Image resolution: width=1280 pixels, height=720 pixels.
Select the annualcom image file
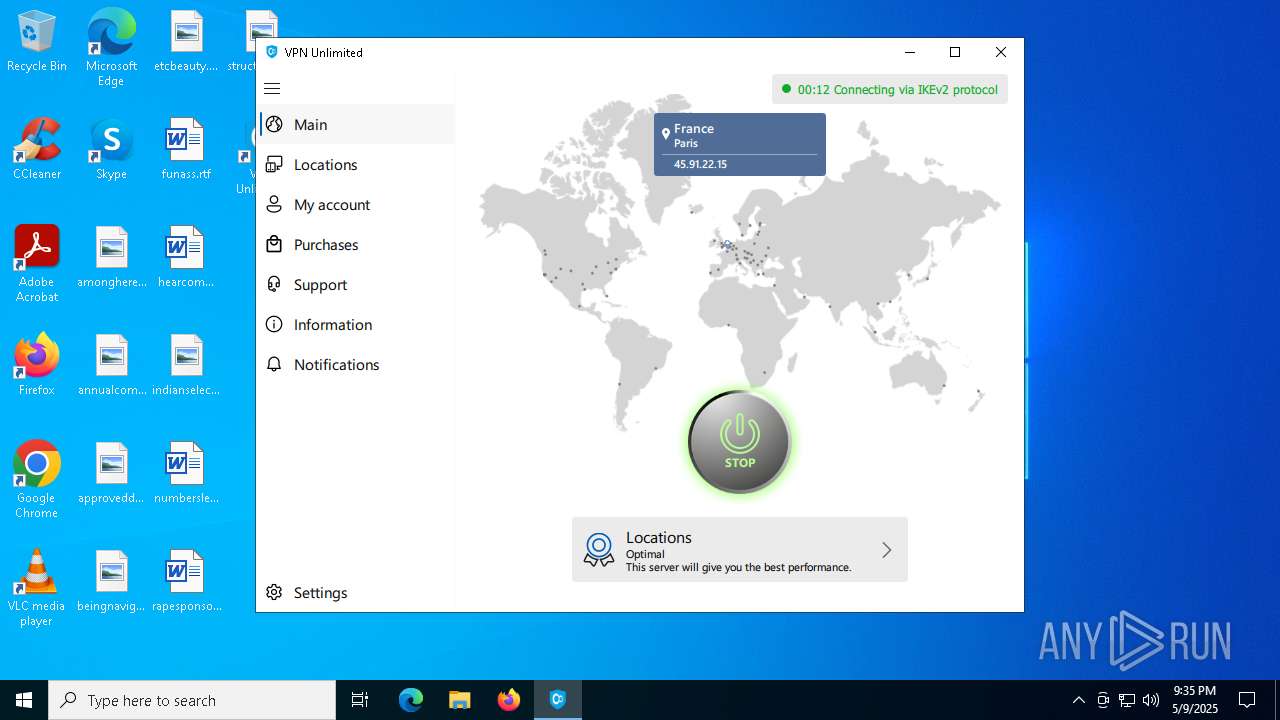[111, 365]
